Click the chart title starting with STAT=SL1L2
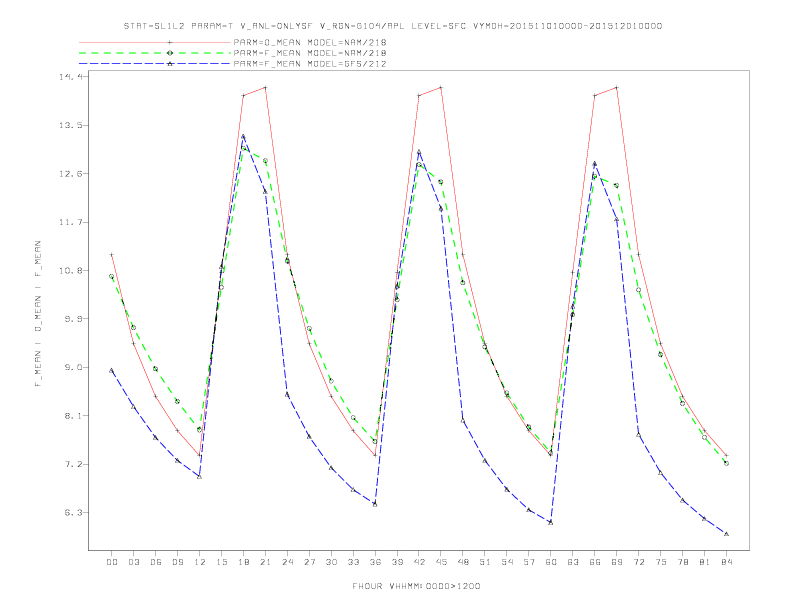792x612 pixels. pyautogui.click(x=392, y=26)
